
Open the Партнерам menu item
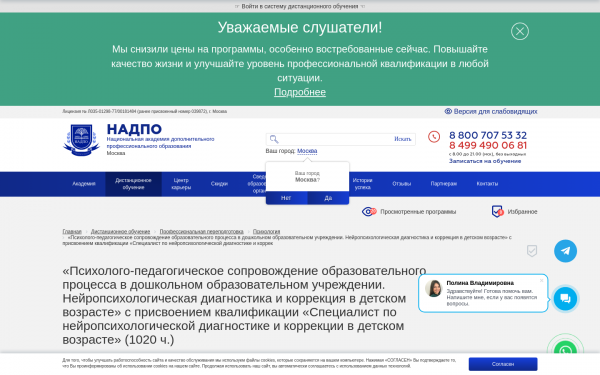pos(443,184)
